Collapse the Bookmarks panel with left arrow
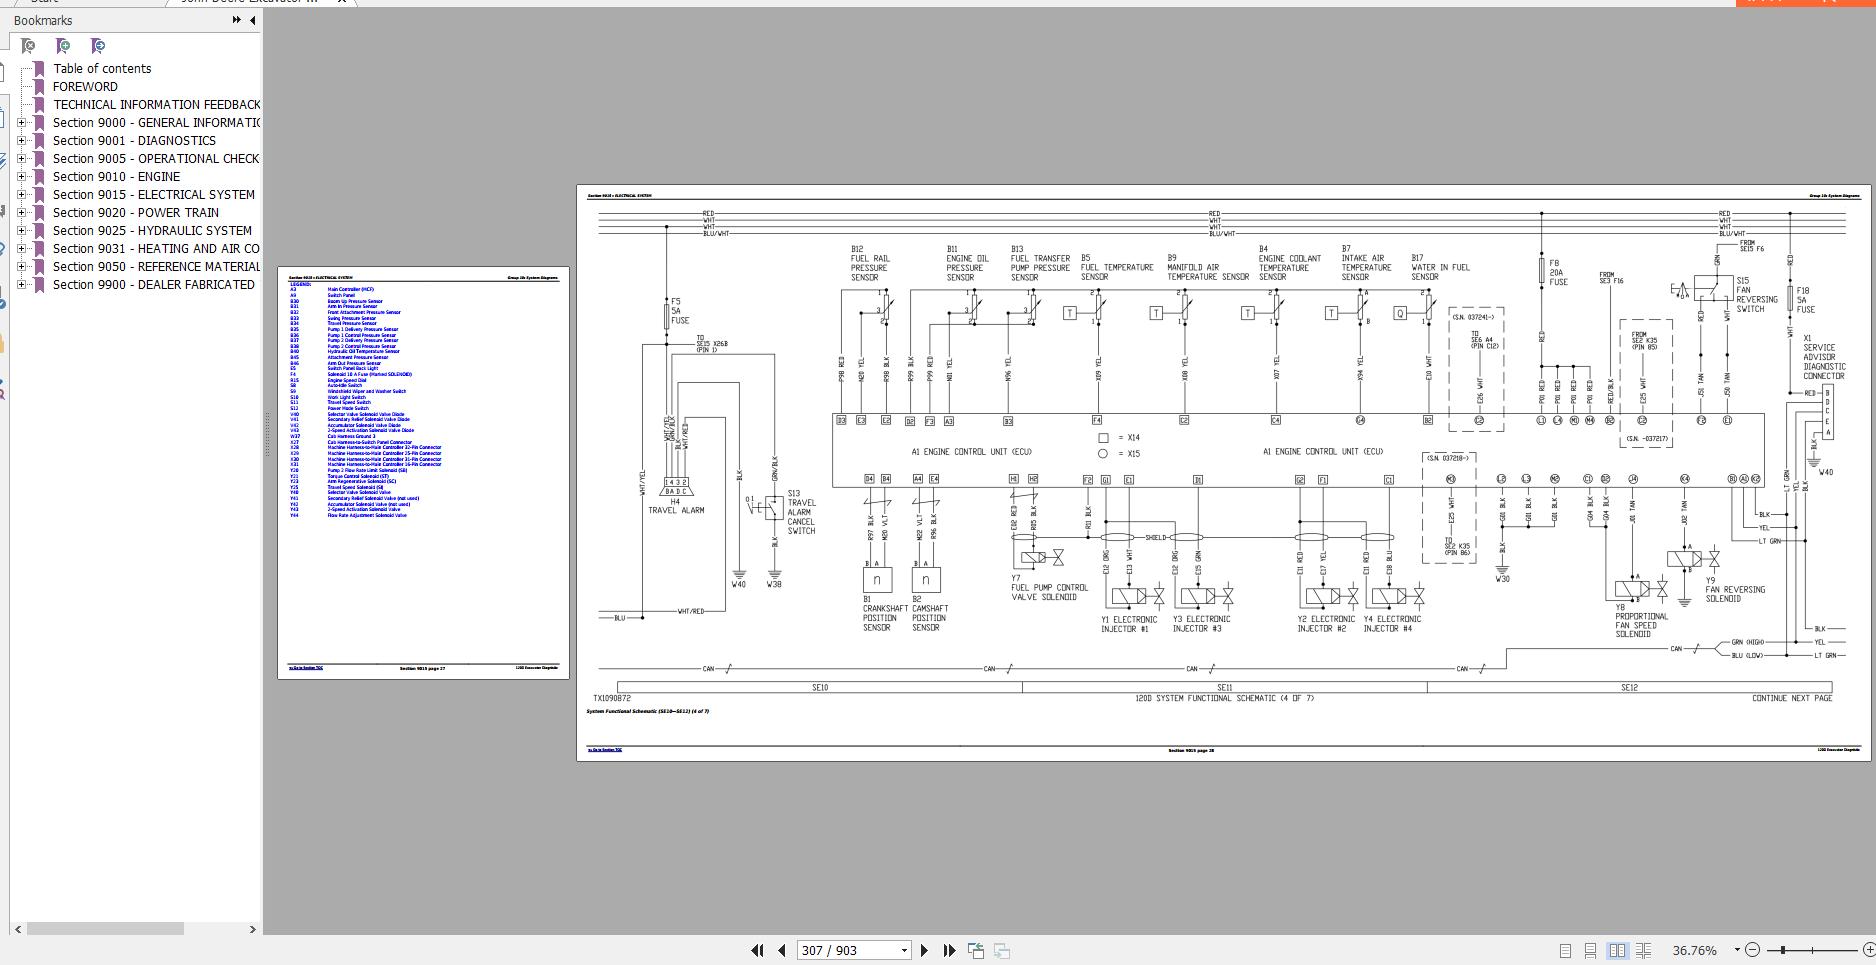1876x965 pixels. point(252,20)
